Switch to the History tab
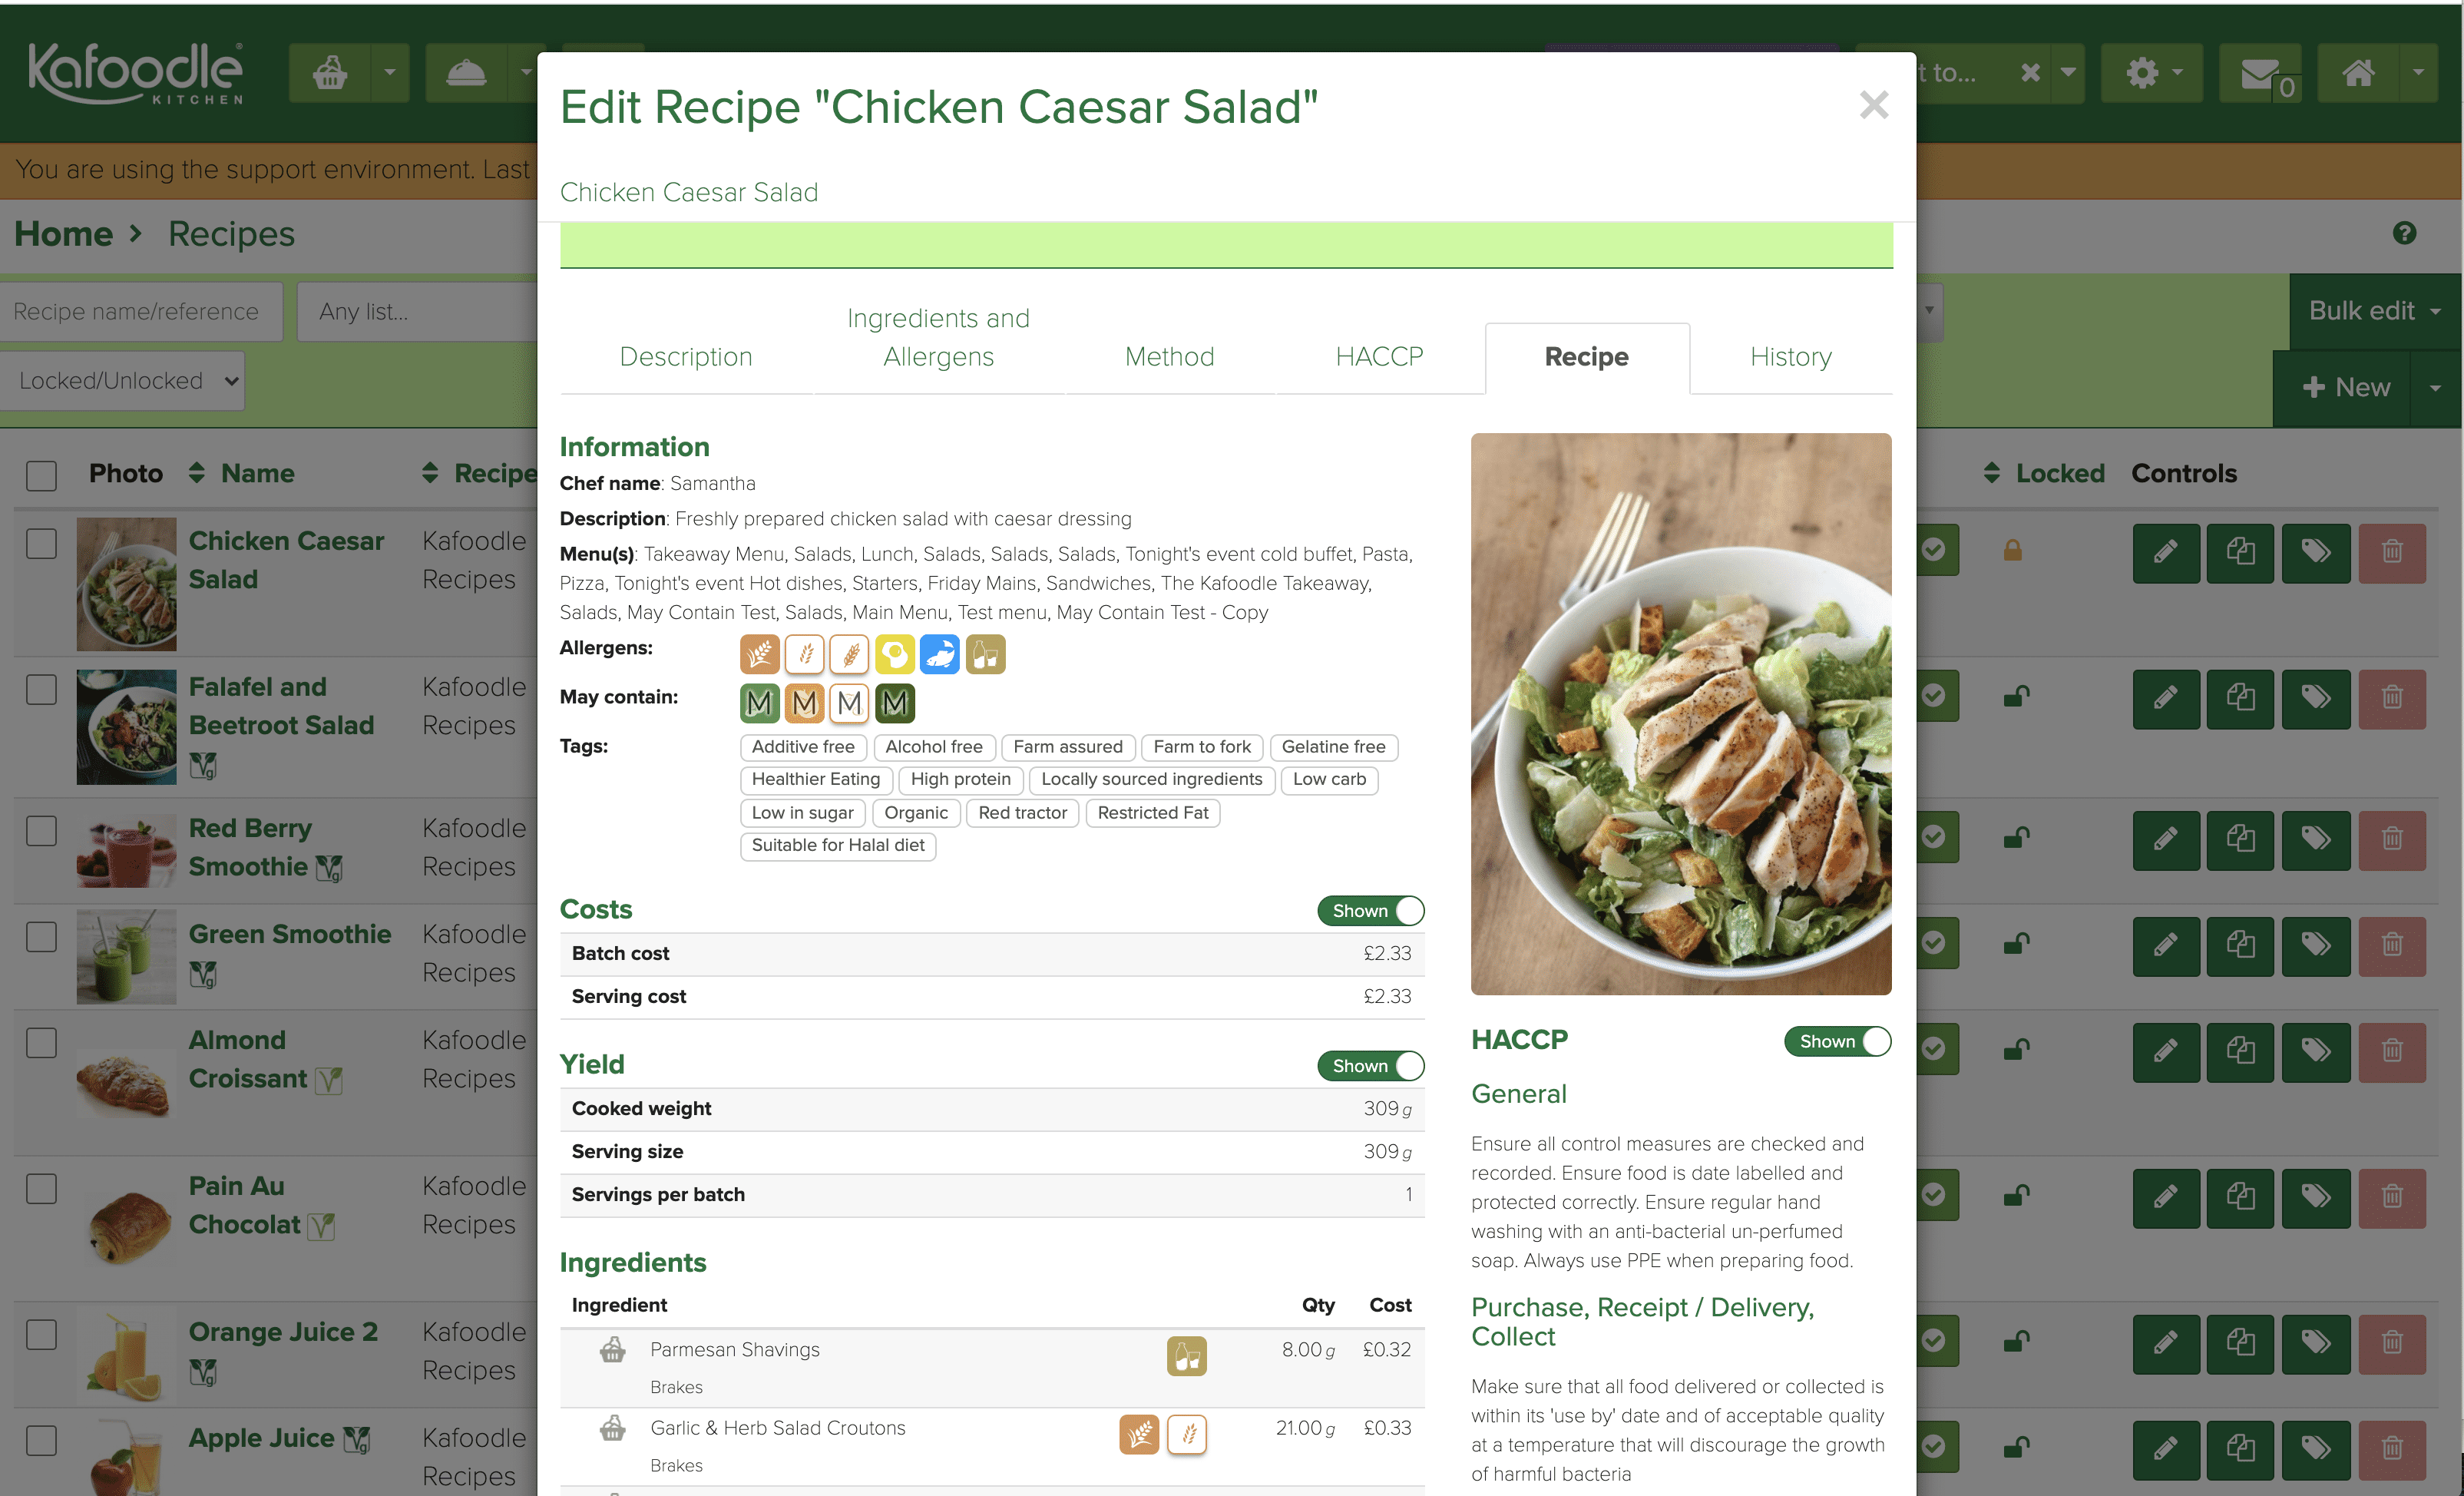 [x=1790, y=357]
